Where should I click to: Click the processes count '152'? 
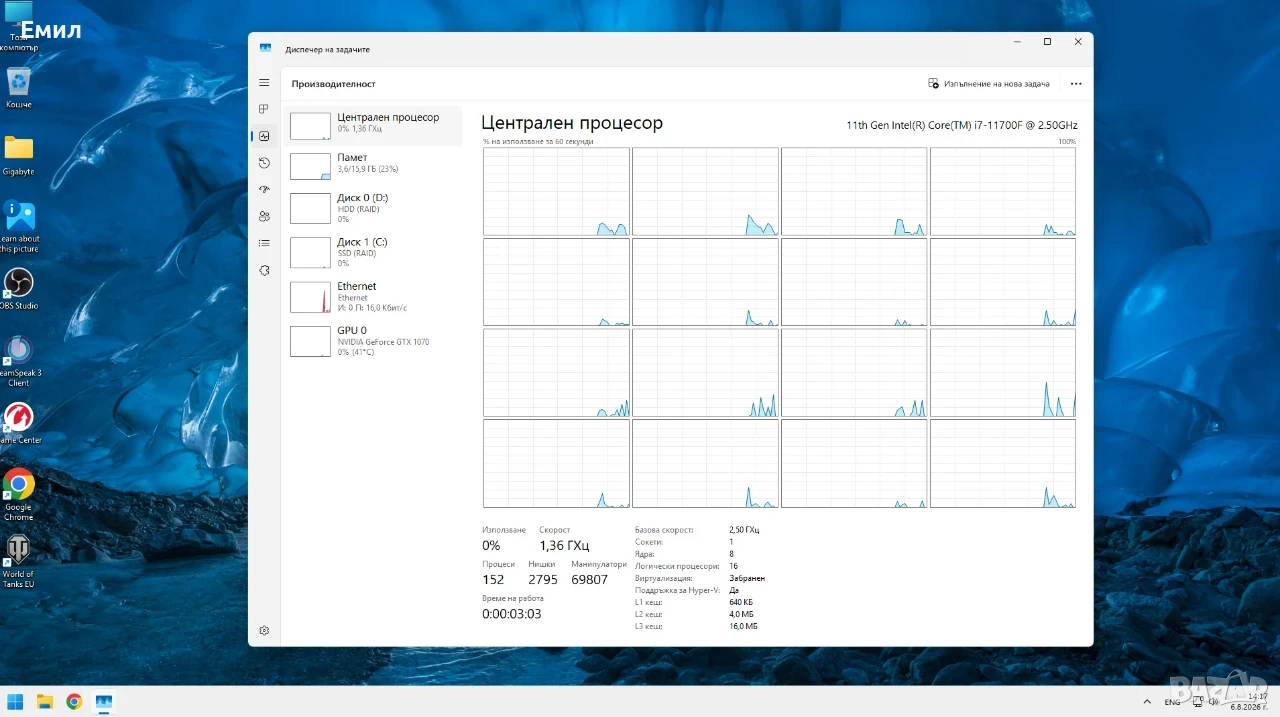(493, 580)
